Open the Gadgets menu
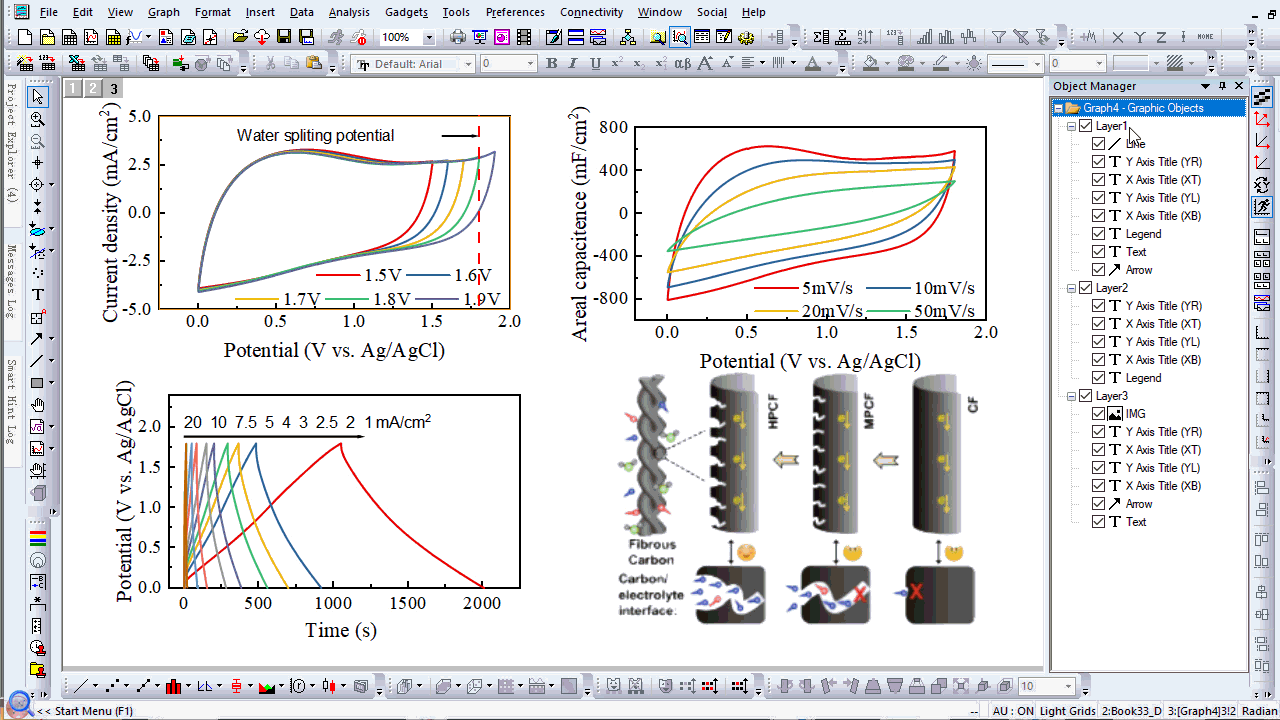1280x720 pixels. coord(407,12)
